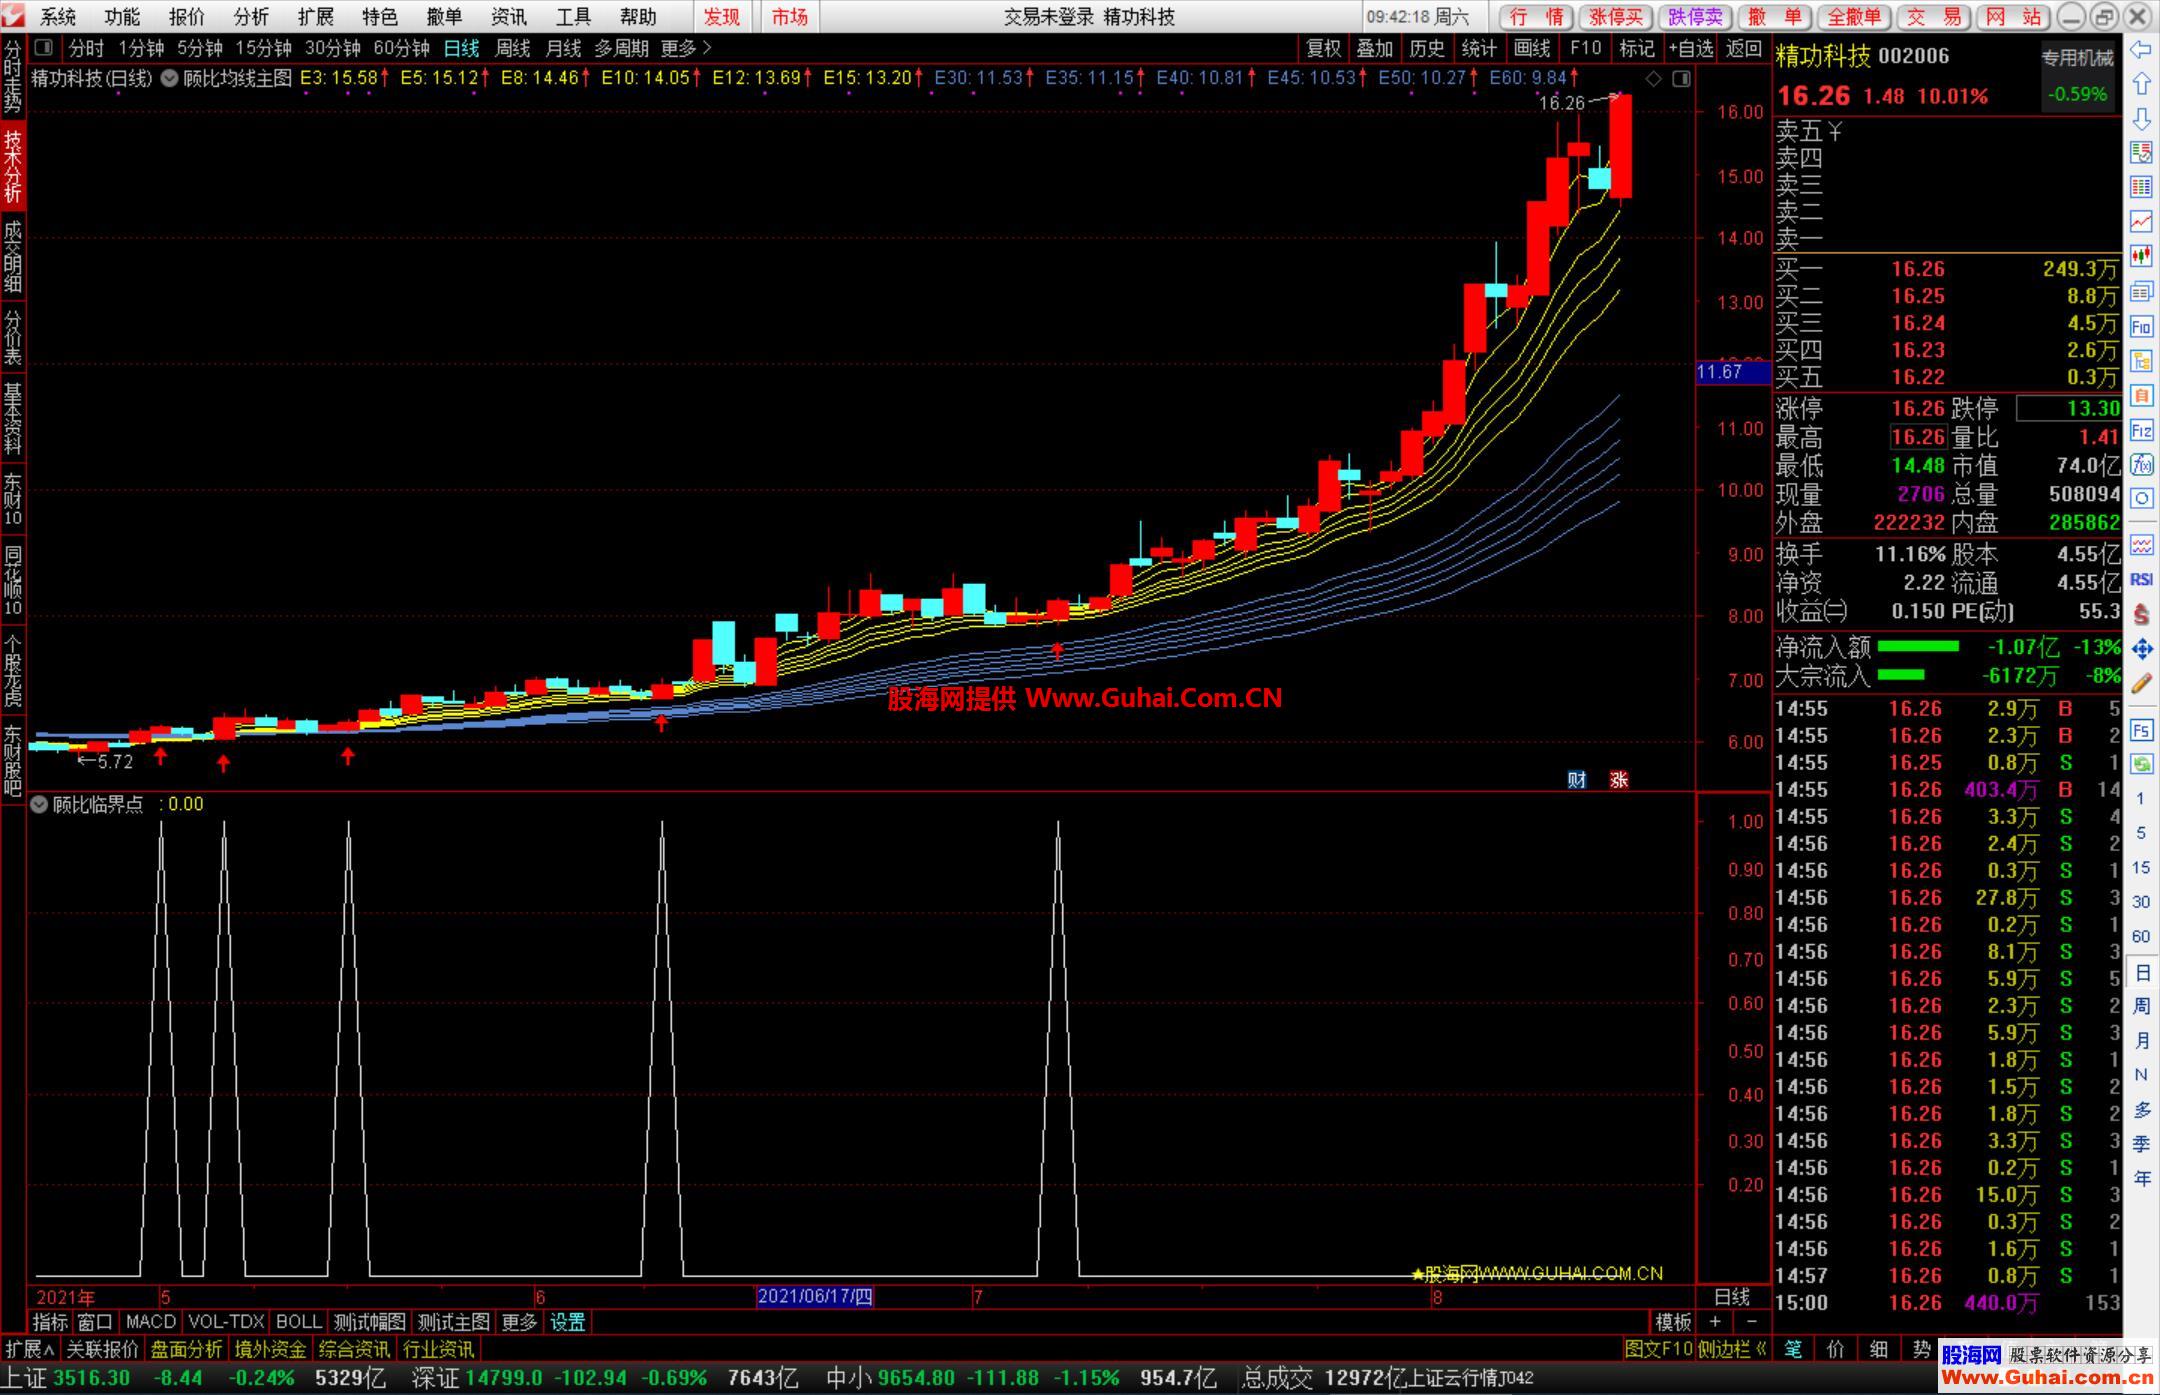
Task: Click the green refresh icon in sidebar
Action: tap(2141, 764)
